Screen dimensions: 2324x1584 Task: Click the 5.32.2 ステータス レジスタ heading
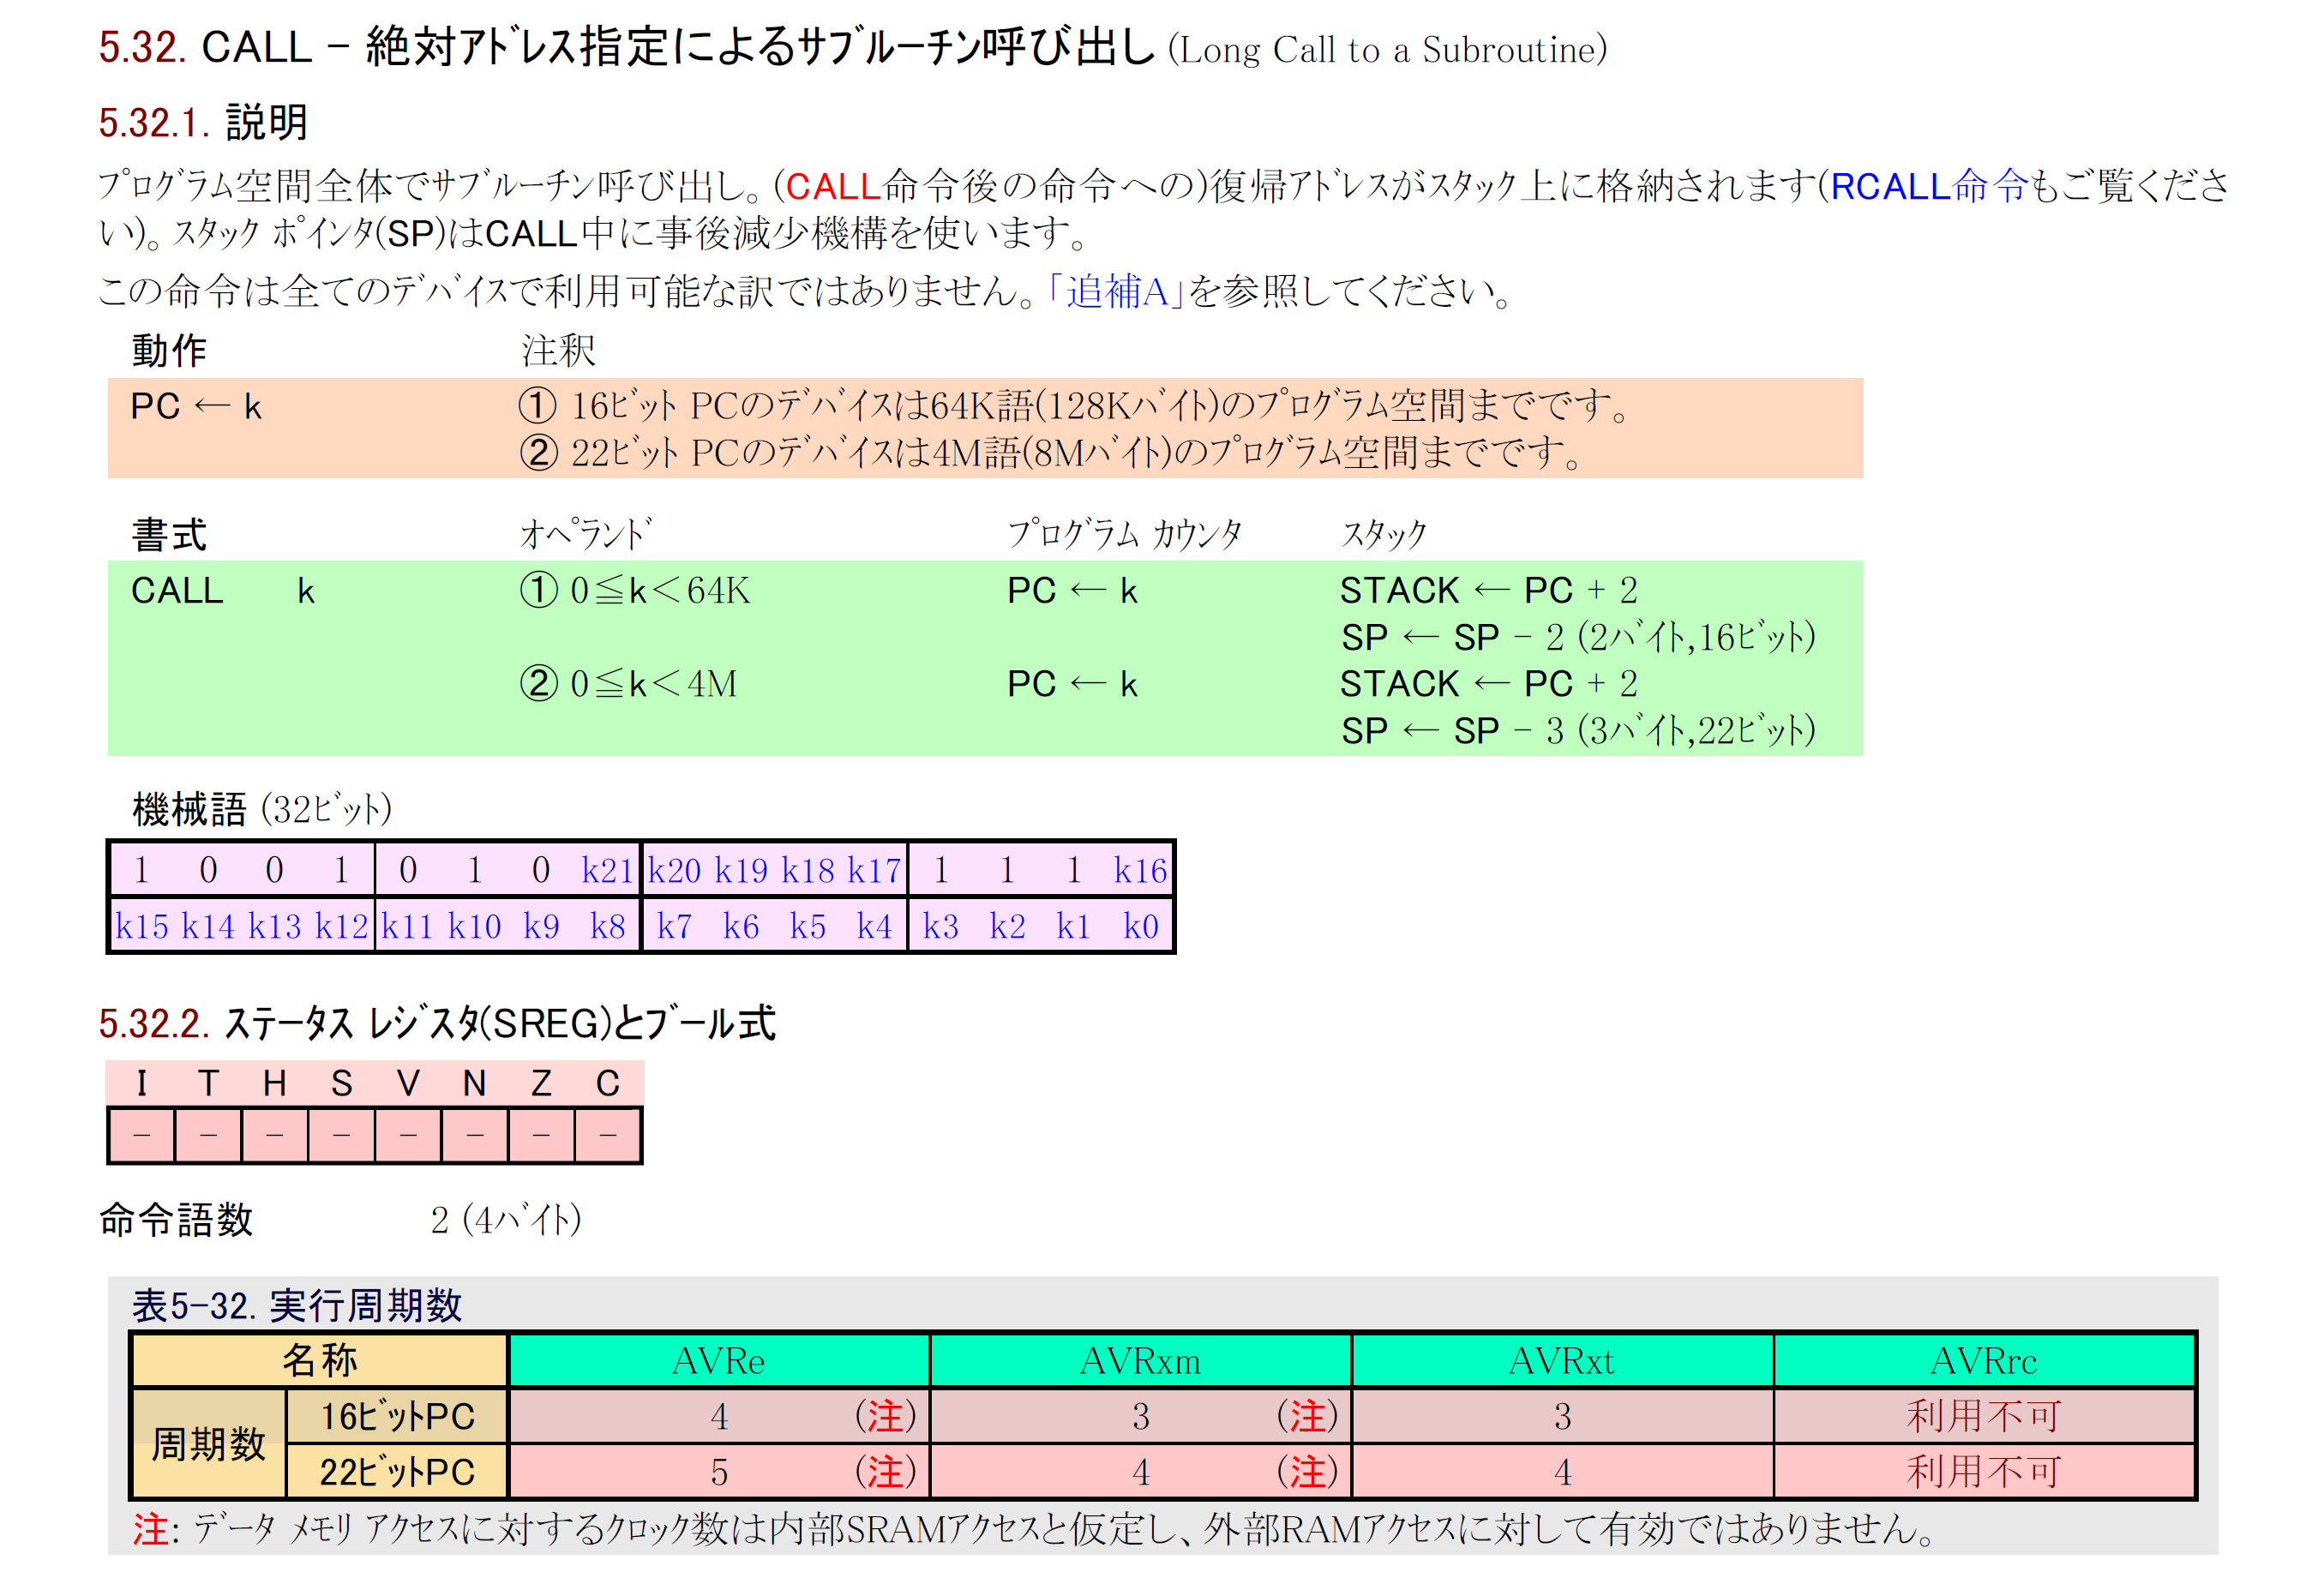(x=436, y=1023)
